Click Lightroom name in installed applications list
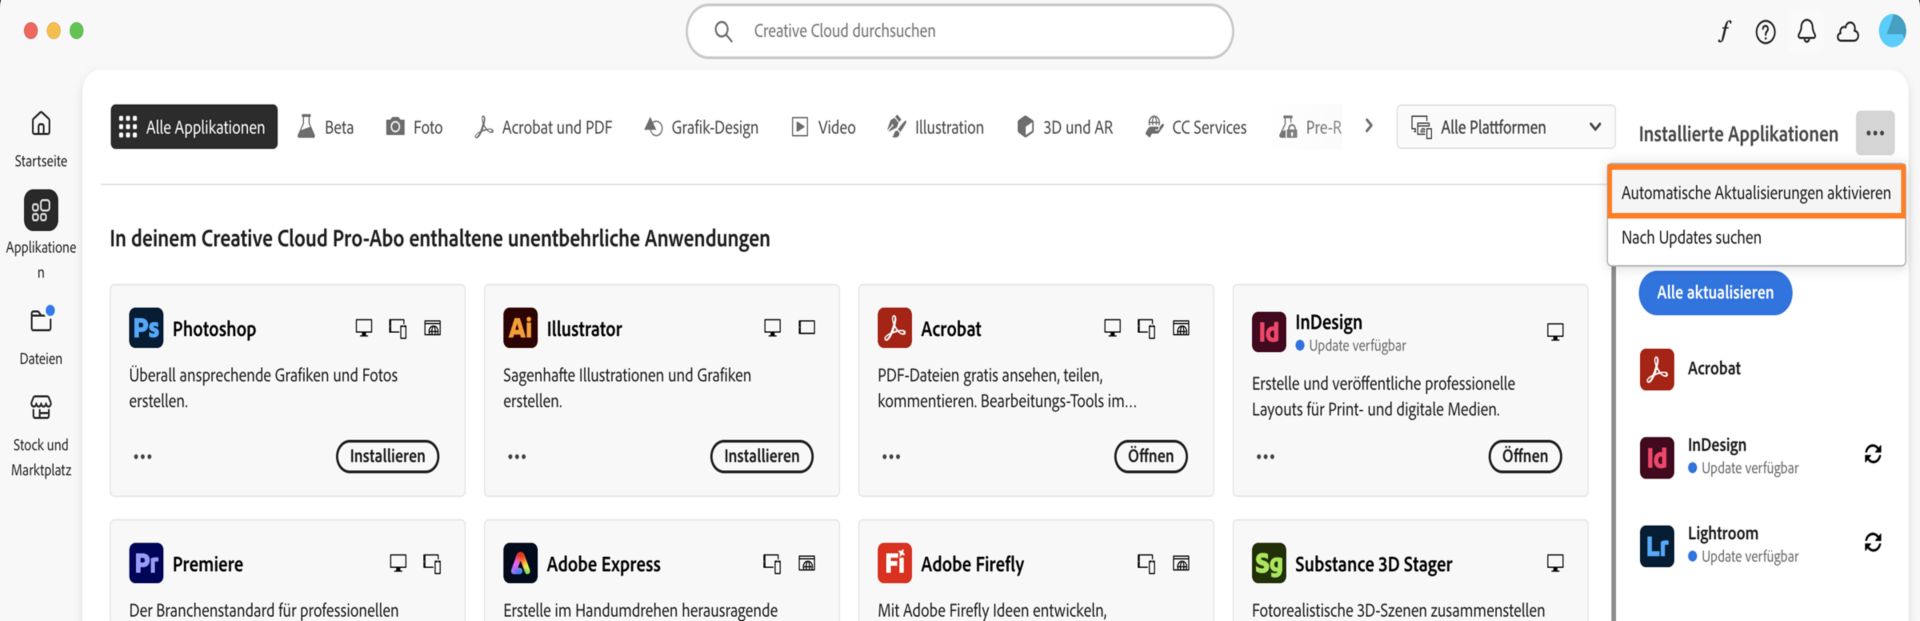This screenshot has height=621, width=1920. coord(1723,533)
